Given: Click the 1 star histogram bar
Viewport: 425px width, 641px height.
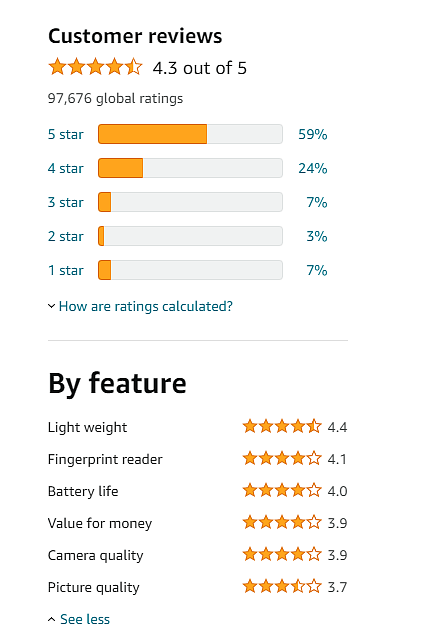Looking at the screenshot, I should click(190, 270).
